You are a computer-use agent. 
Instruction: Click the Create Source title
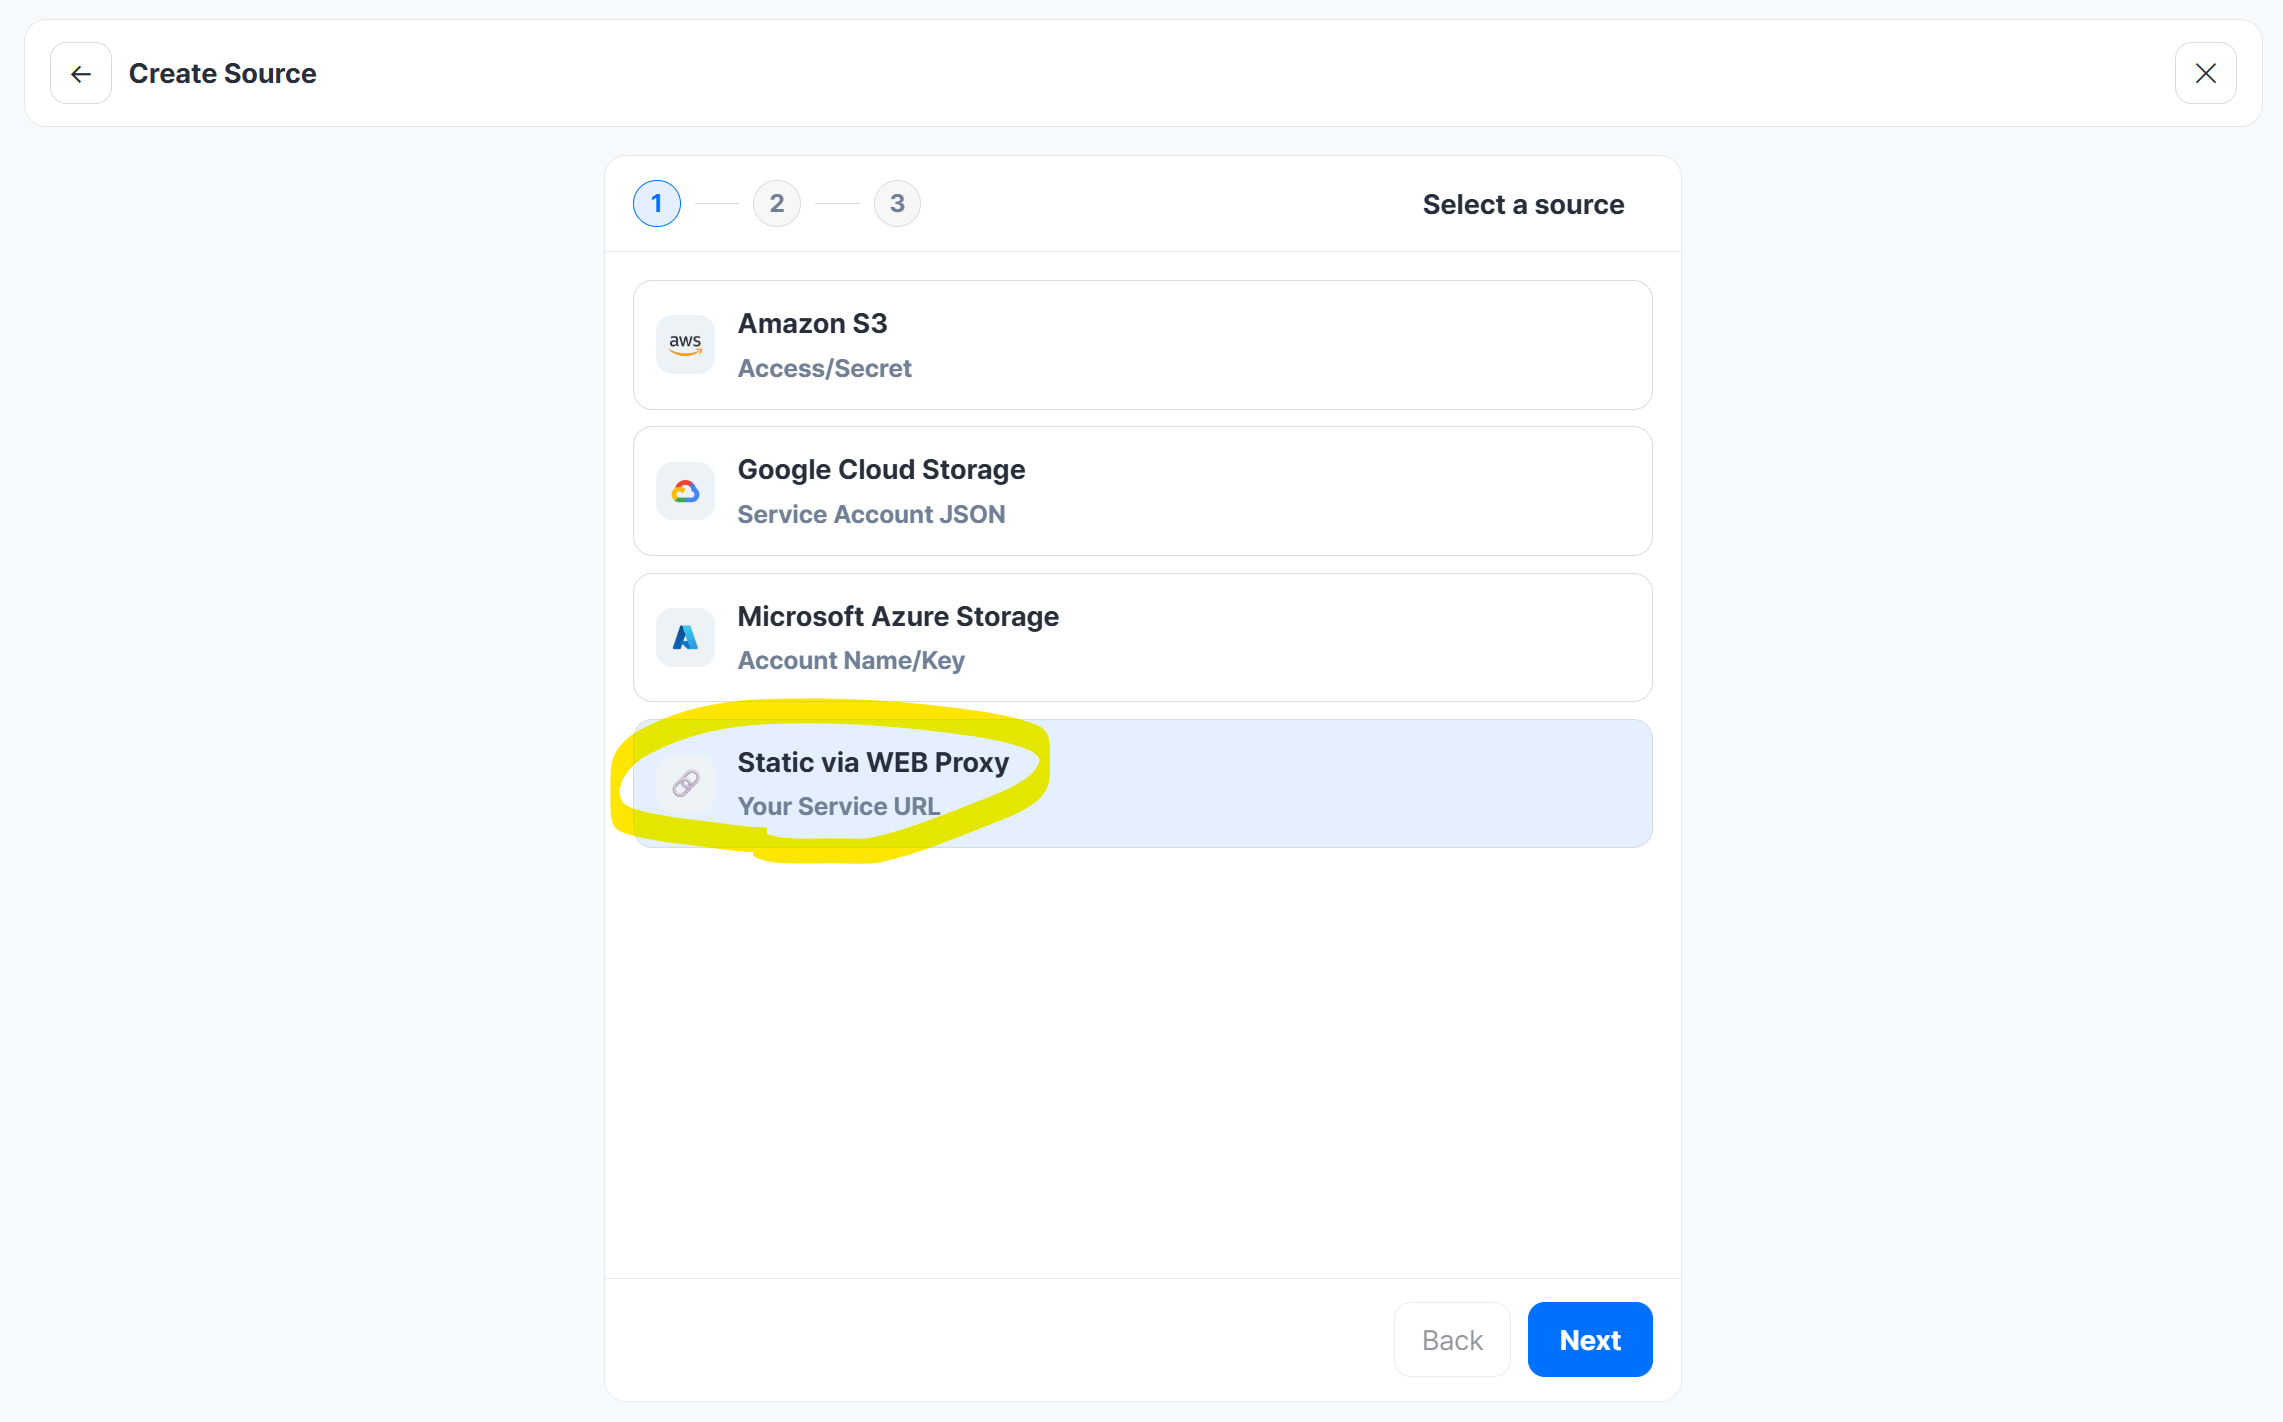click(222, 74)
